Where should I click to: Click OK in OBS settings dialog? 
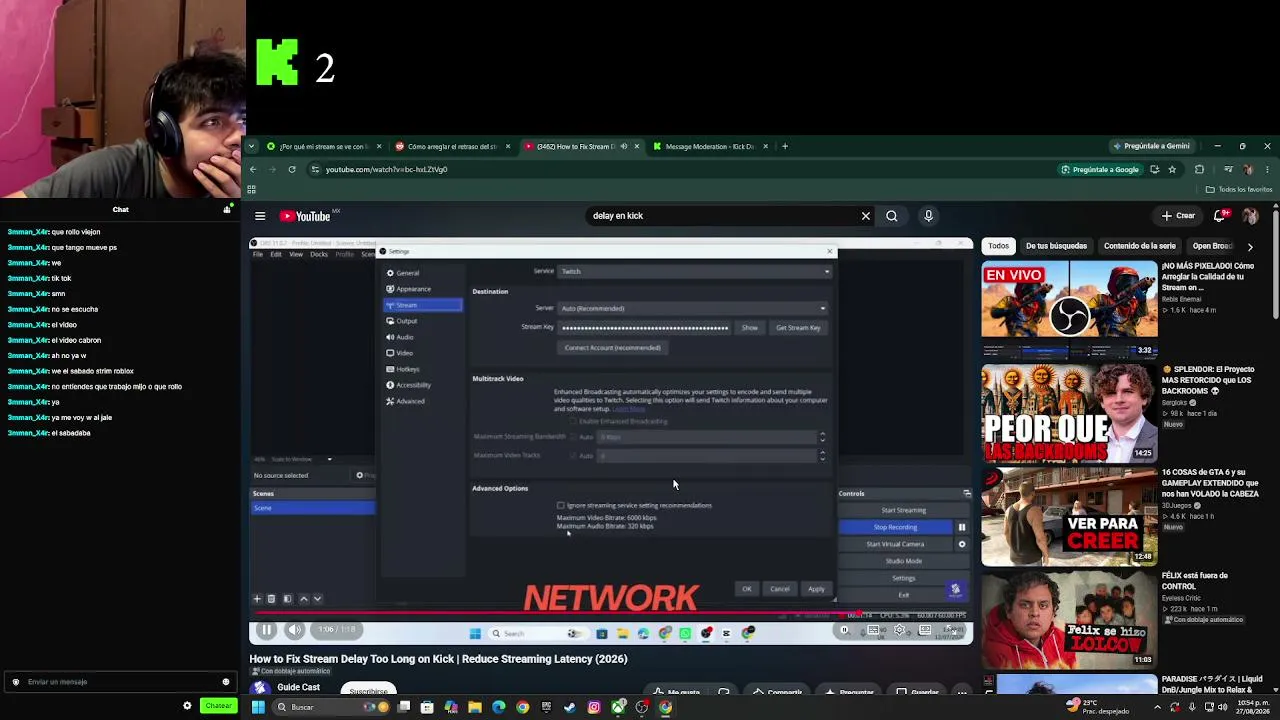tap(747, 589)
